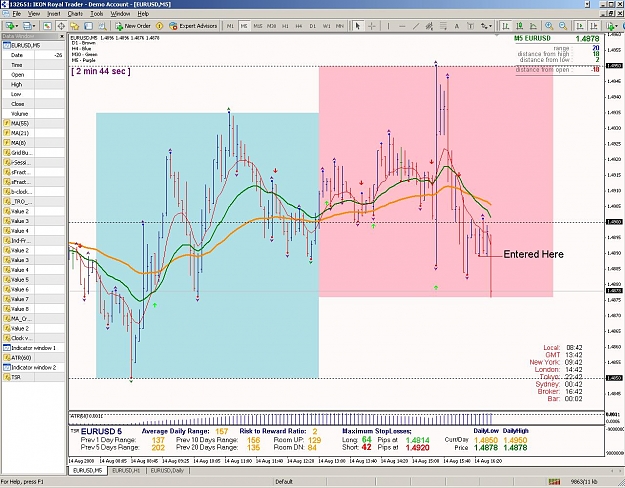This screenshot has width=625, height=488.
Task: Click the Volume row in Data Window
Action: click(33, 114)
